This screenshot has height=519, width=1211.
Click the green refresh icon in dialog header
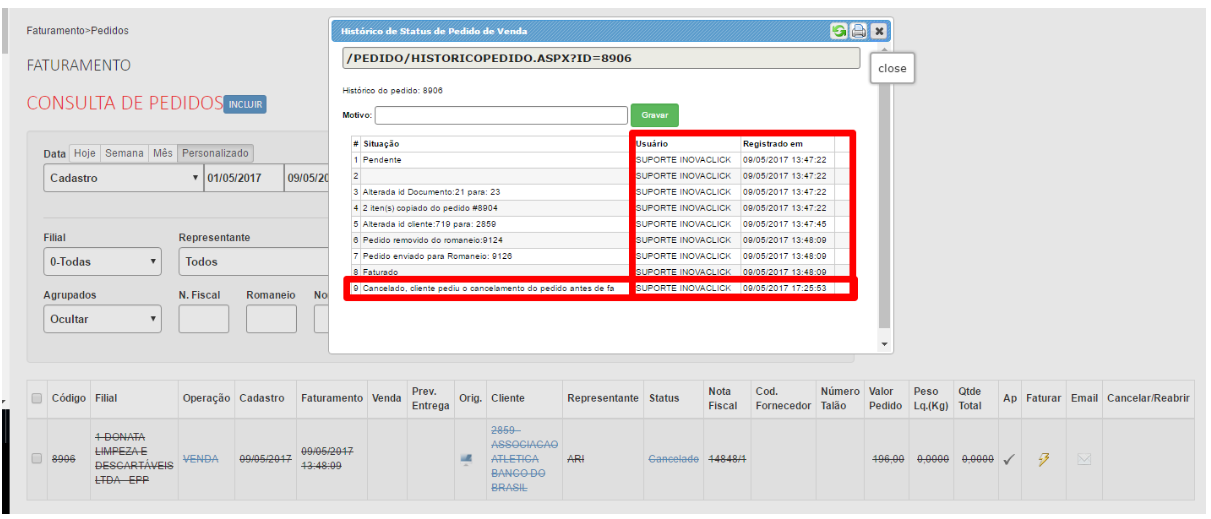point(839,31)
